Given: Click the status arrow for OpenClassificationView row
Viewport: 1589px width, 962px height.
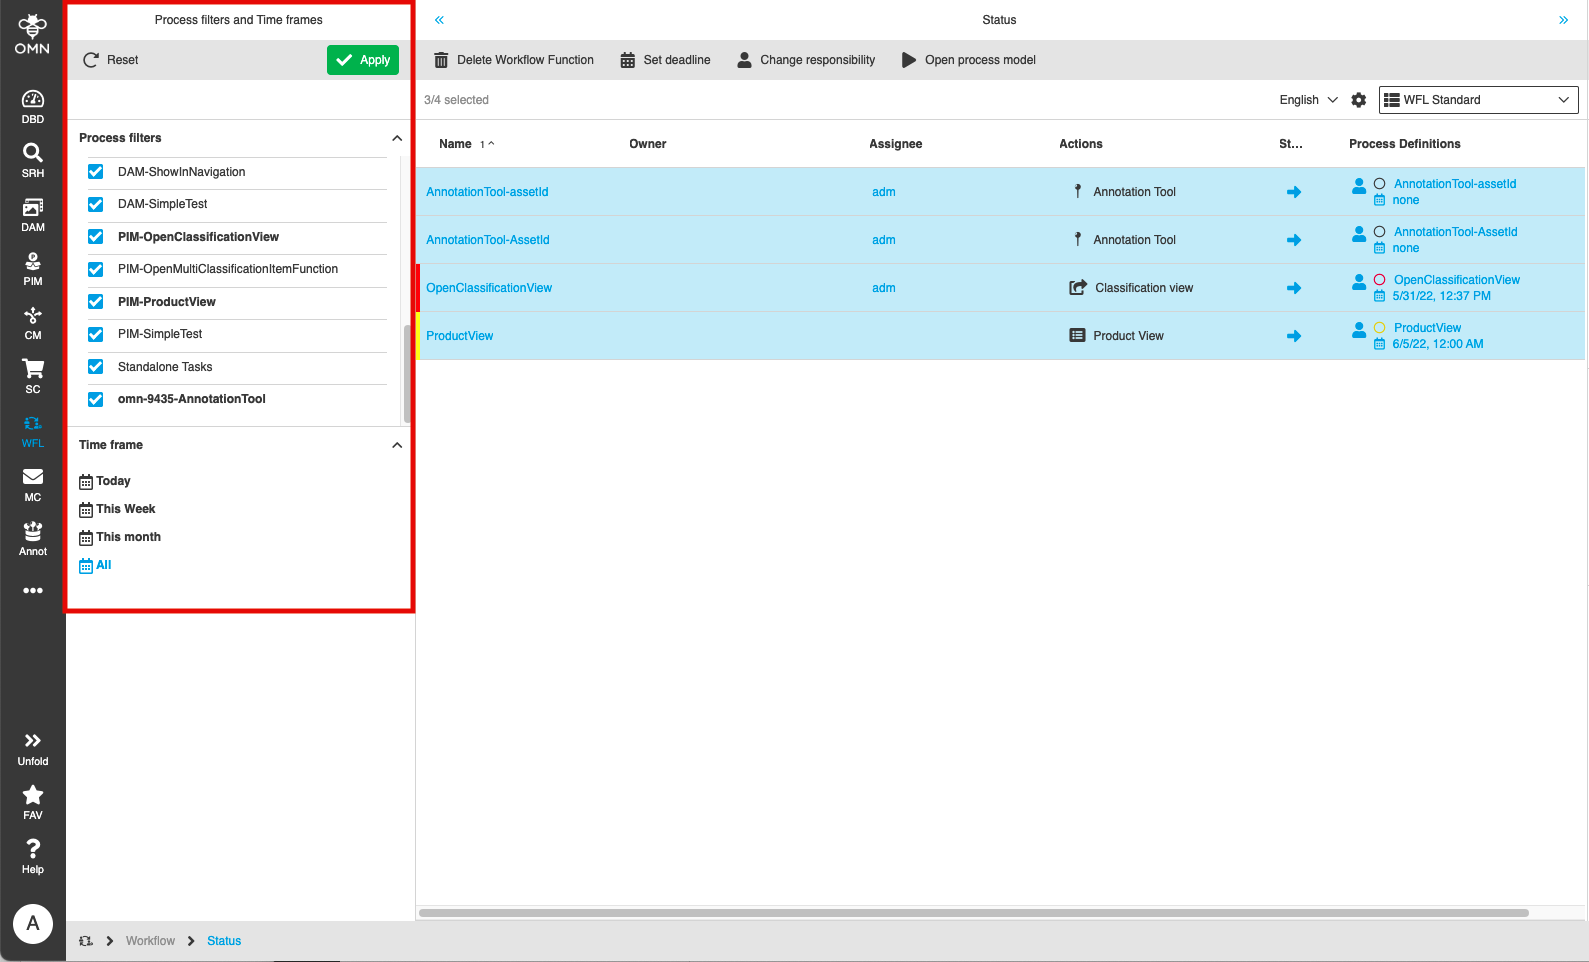Looking at the screenshot, I should pyautogui.click(x=1294, y=288).
